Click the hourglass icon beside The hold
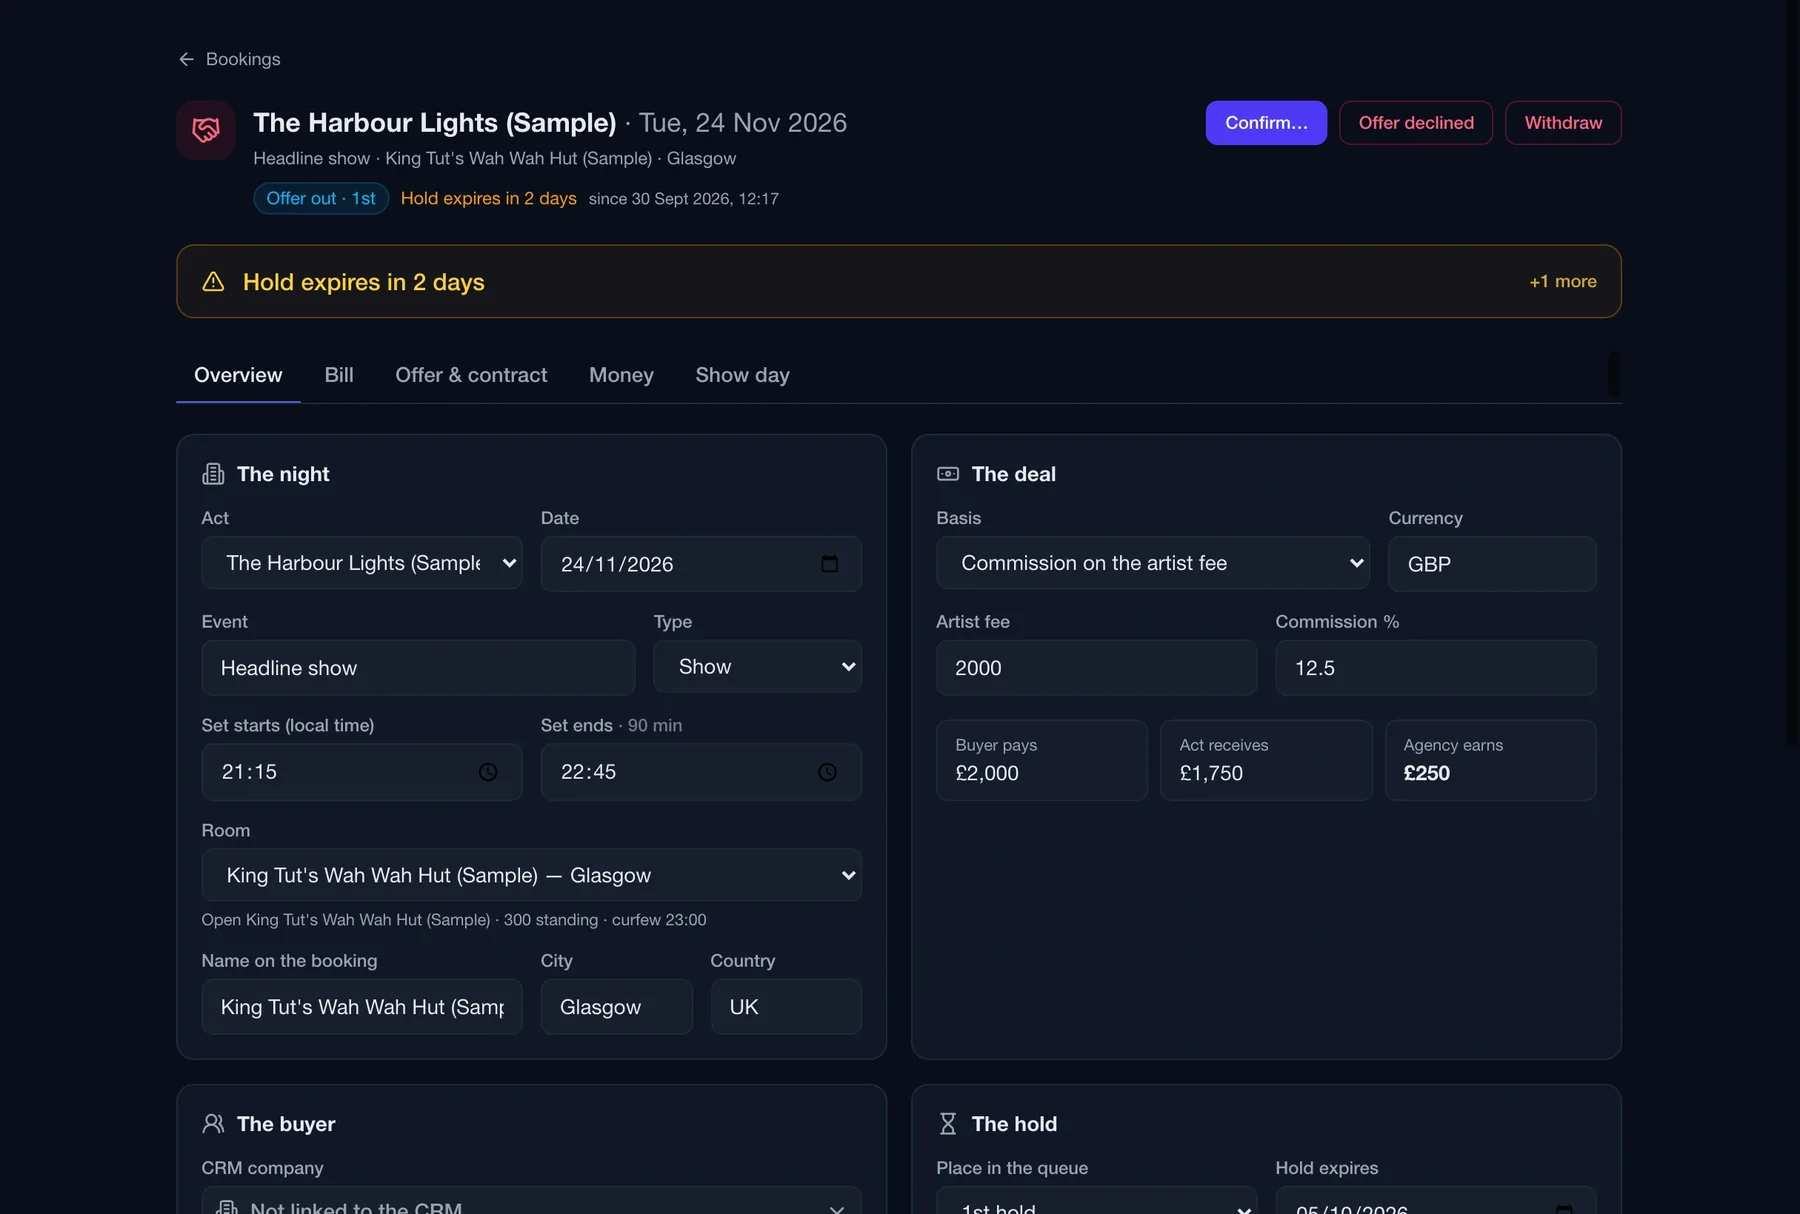The height and width of the screenshot is (1214, 1800). tap(948, 1124)
